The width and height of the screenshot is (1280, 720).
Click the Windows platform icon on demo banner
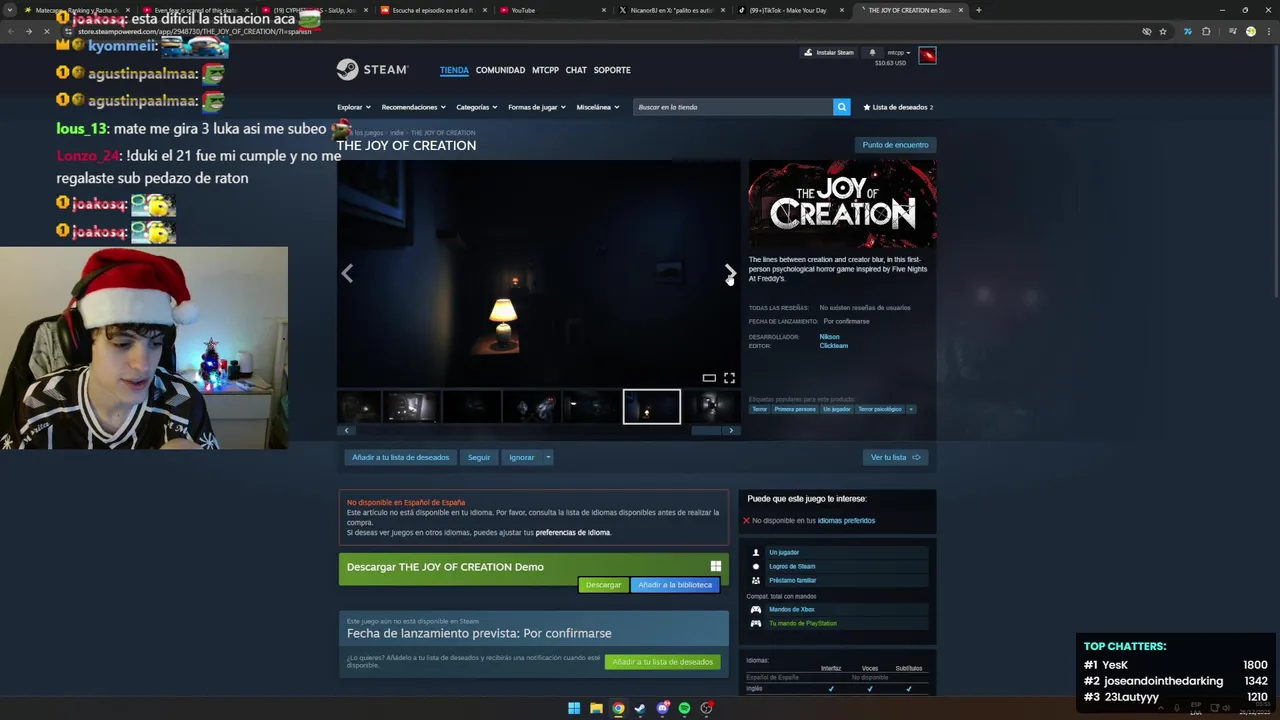click(x=715, y=567)
